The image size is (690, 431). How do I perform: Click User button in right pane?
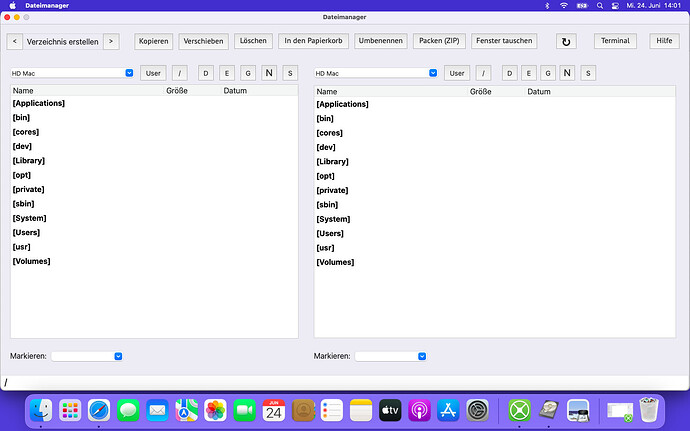(457, 73)
